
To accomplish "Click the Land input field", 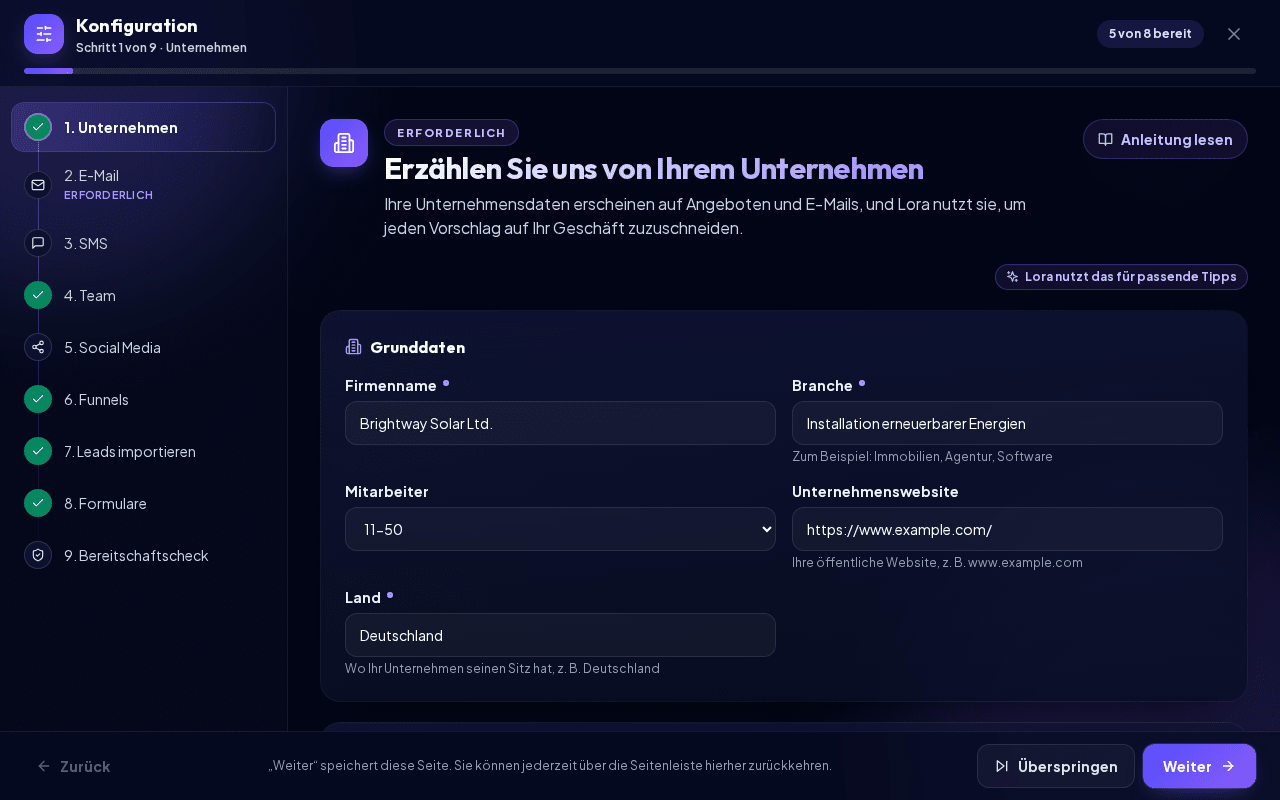I will tap(560, 635).
